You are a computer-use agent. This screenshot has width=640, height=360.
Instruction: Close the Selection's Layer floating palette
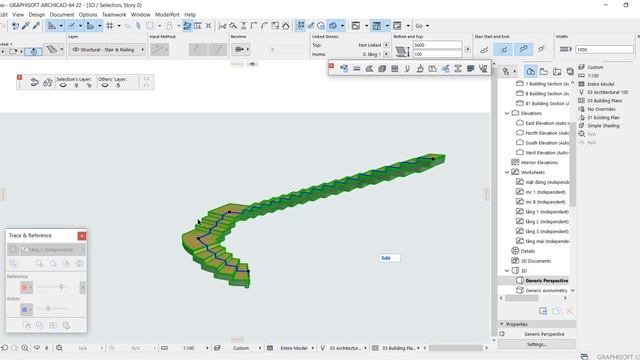(x=19, y=77)
